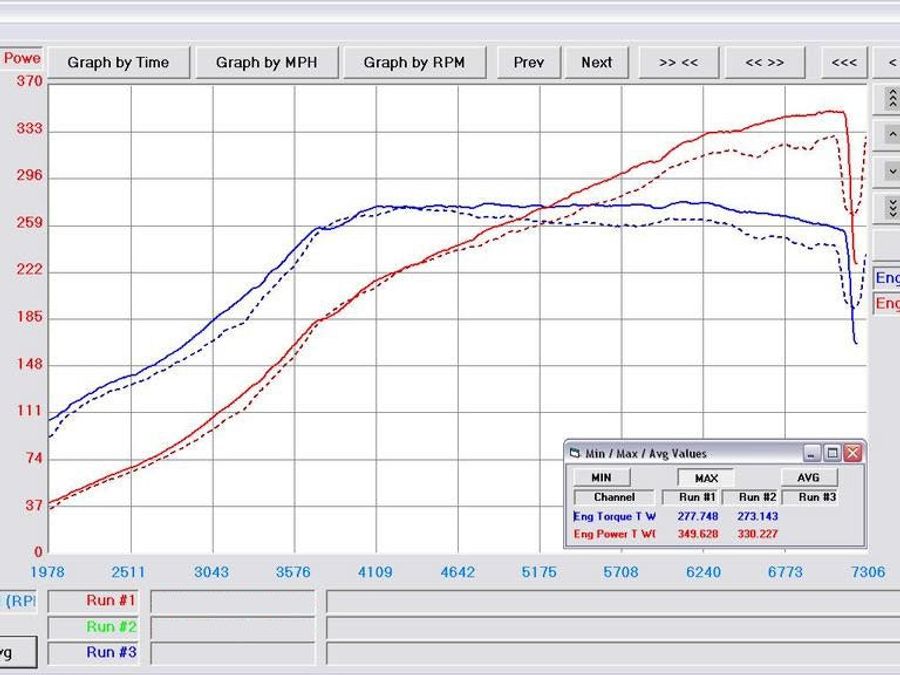Show MAX values in the Min/Max/Avg window
The width and height of the screenshot is (900, 675).
tap(706, 478)
